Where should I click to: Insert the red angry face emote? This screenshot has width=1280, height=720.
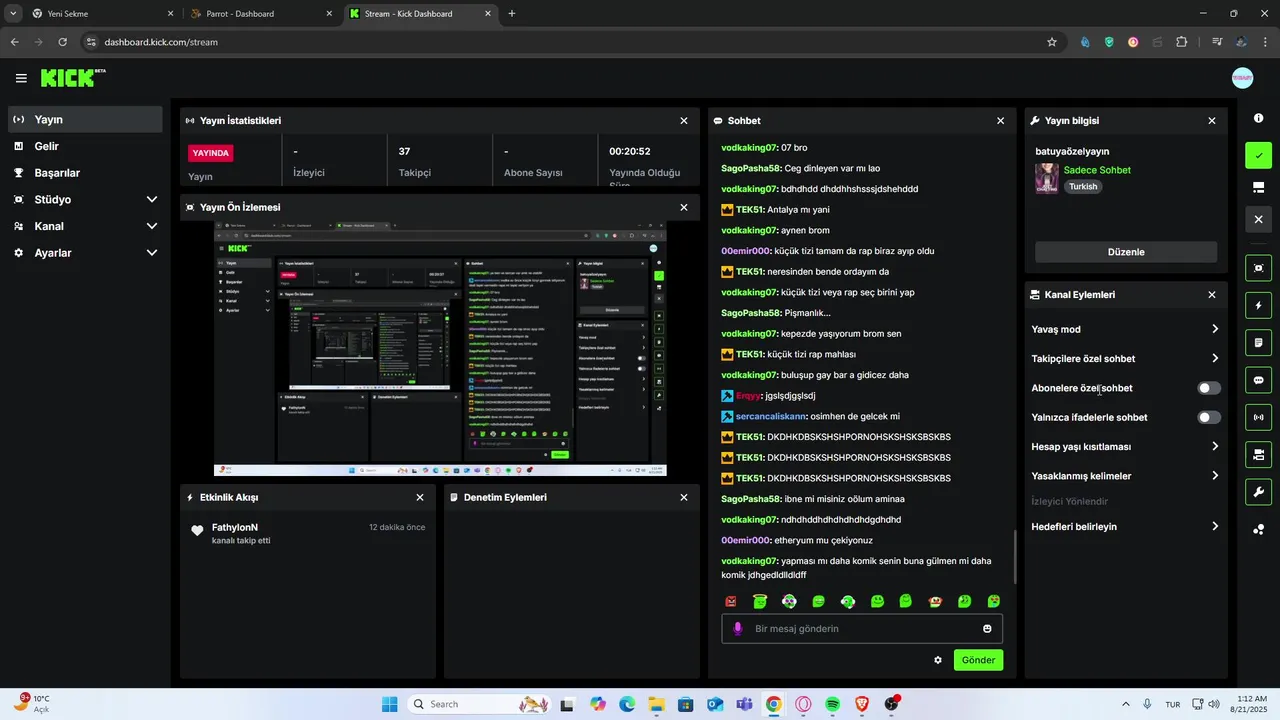731,601
